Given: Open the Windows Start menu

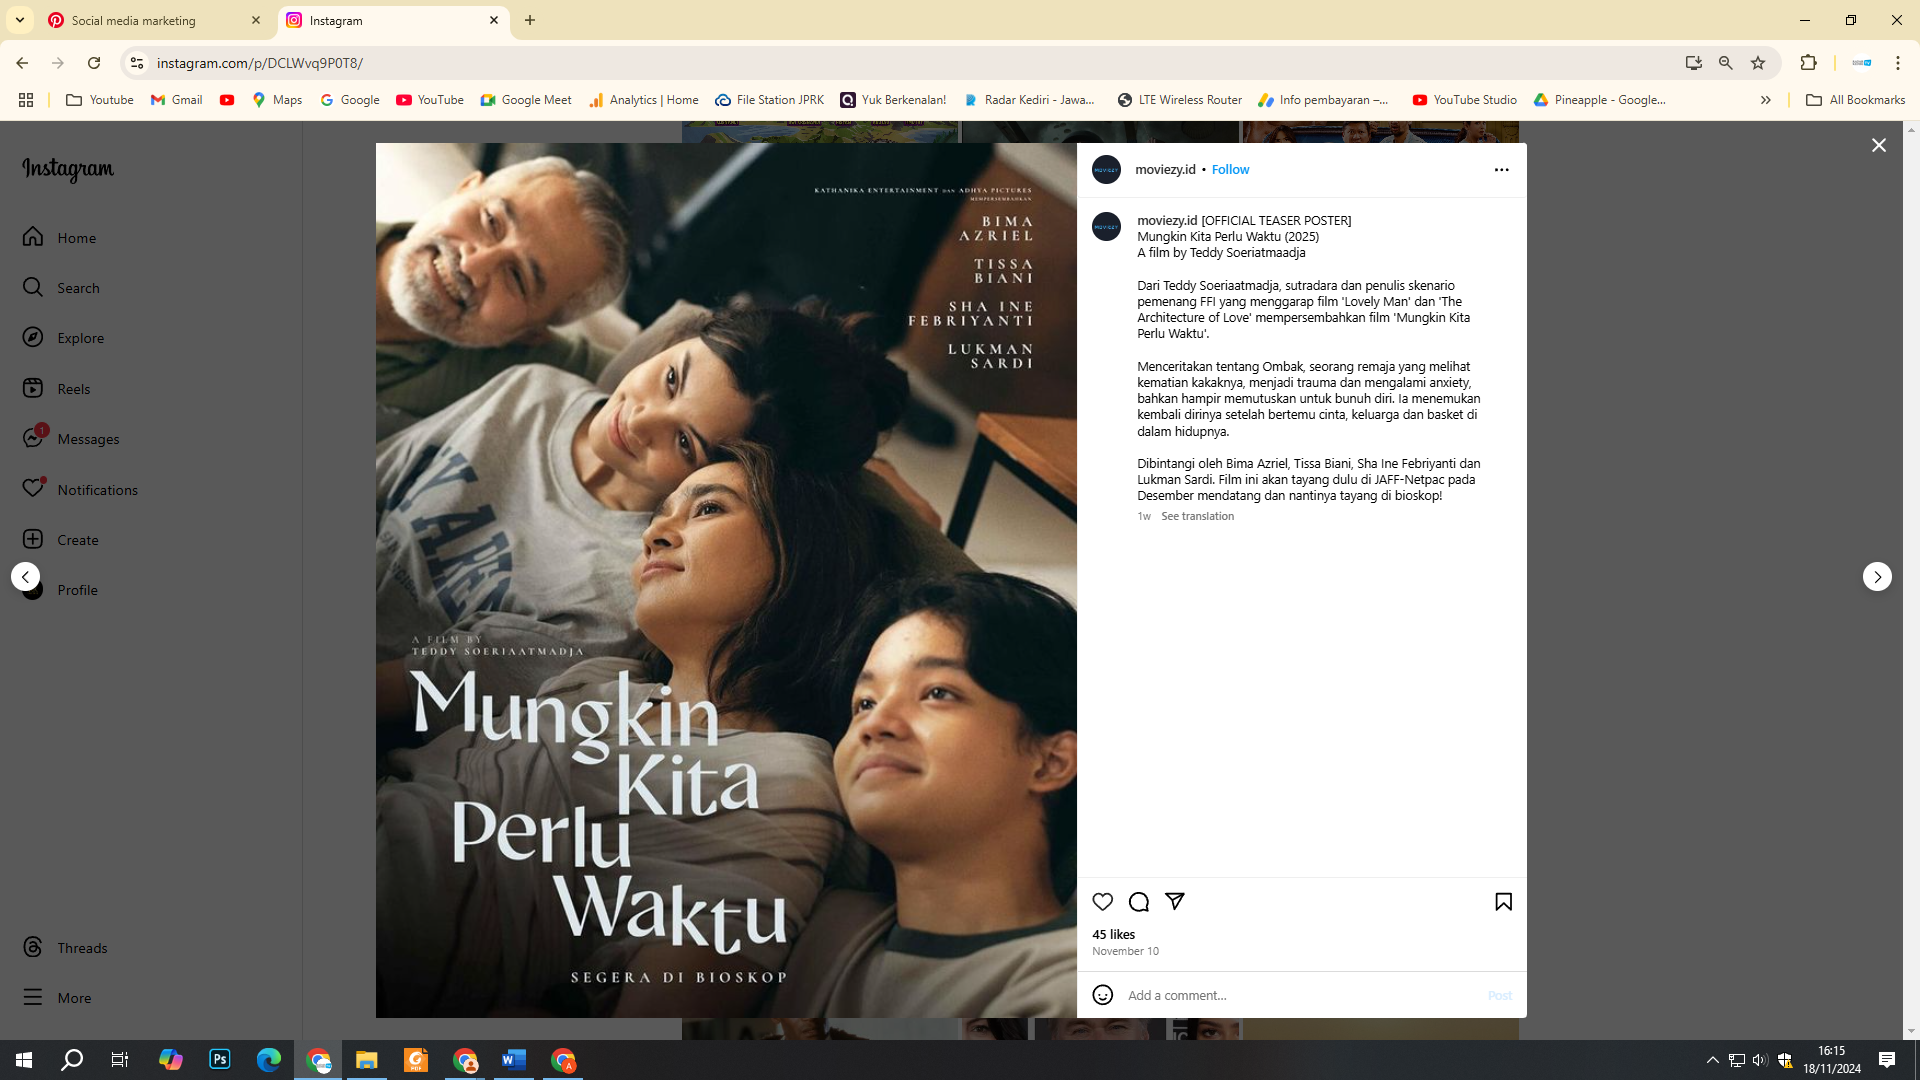Looking at the screenshot, I should coord(24,1060).
